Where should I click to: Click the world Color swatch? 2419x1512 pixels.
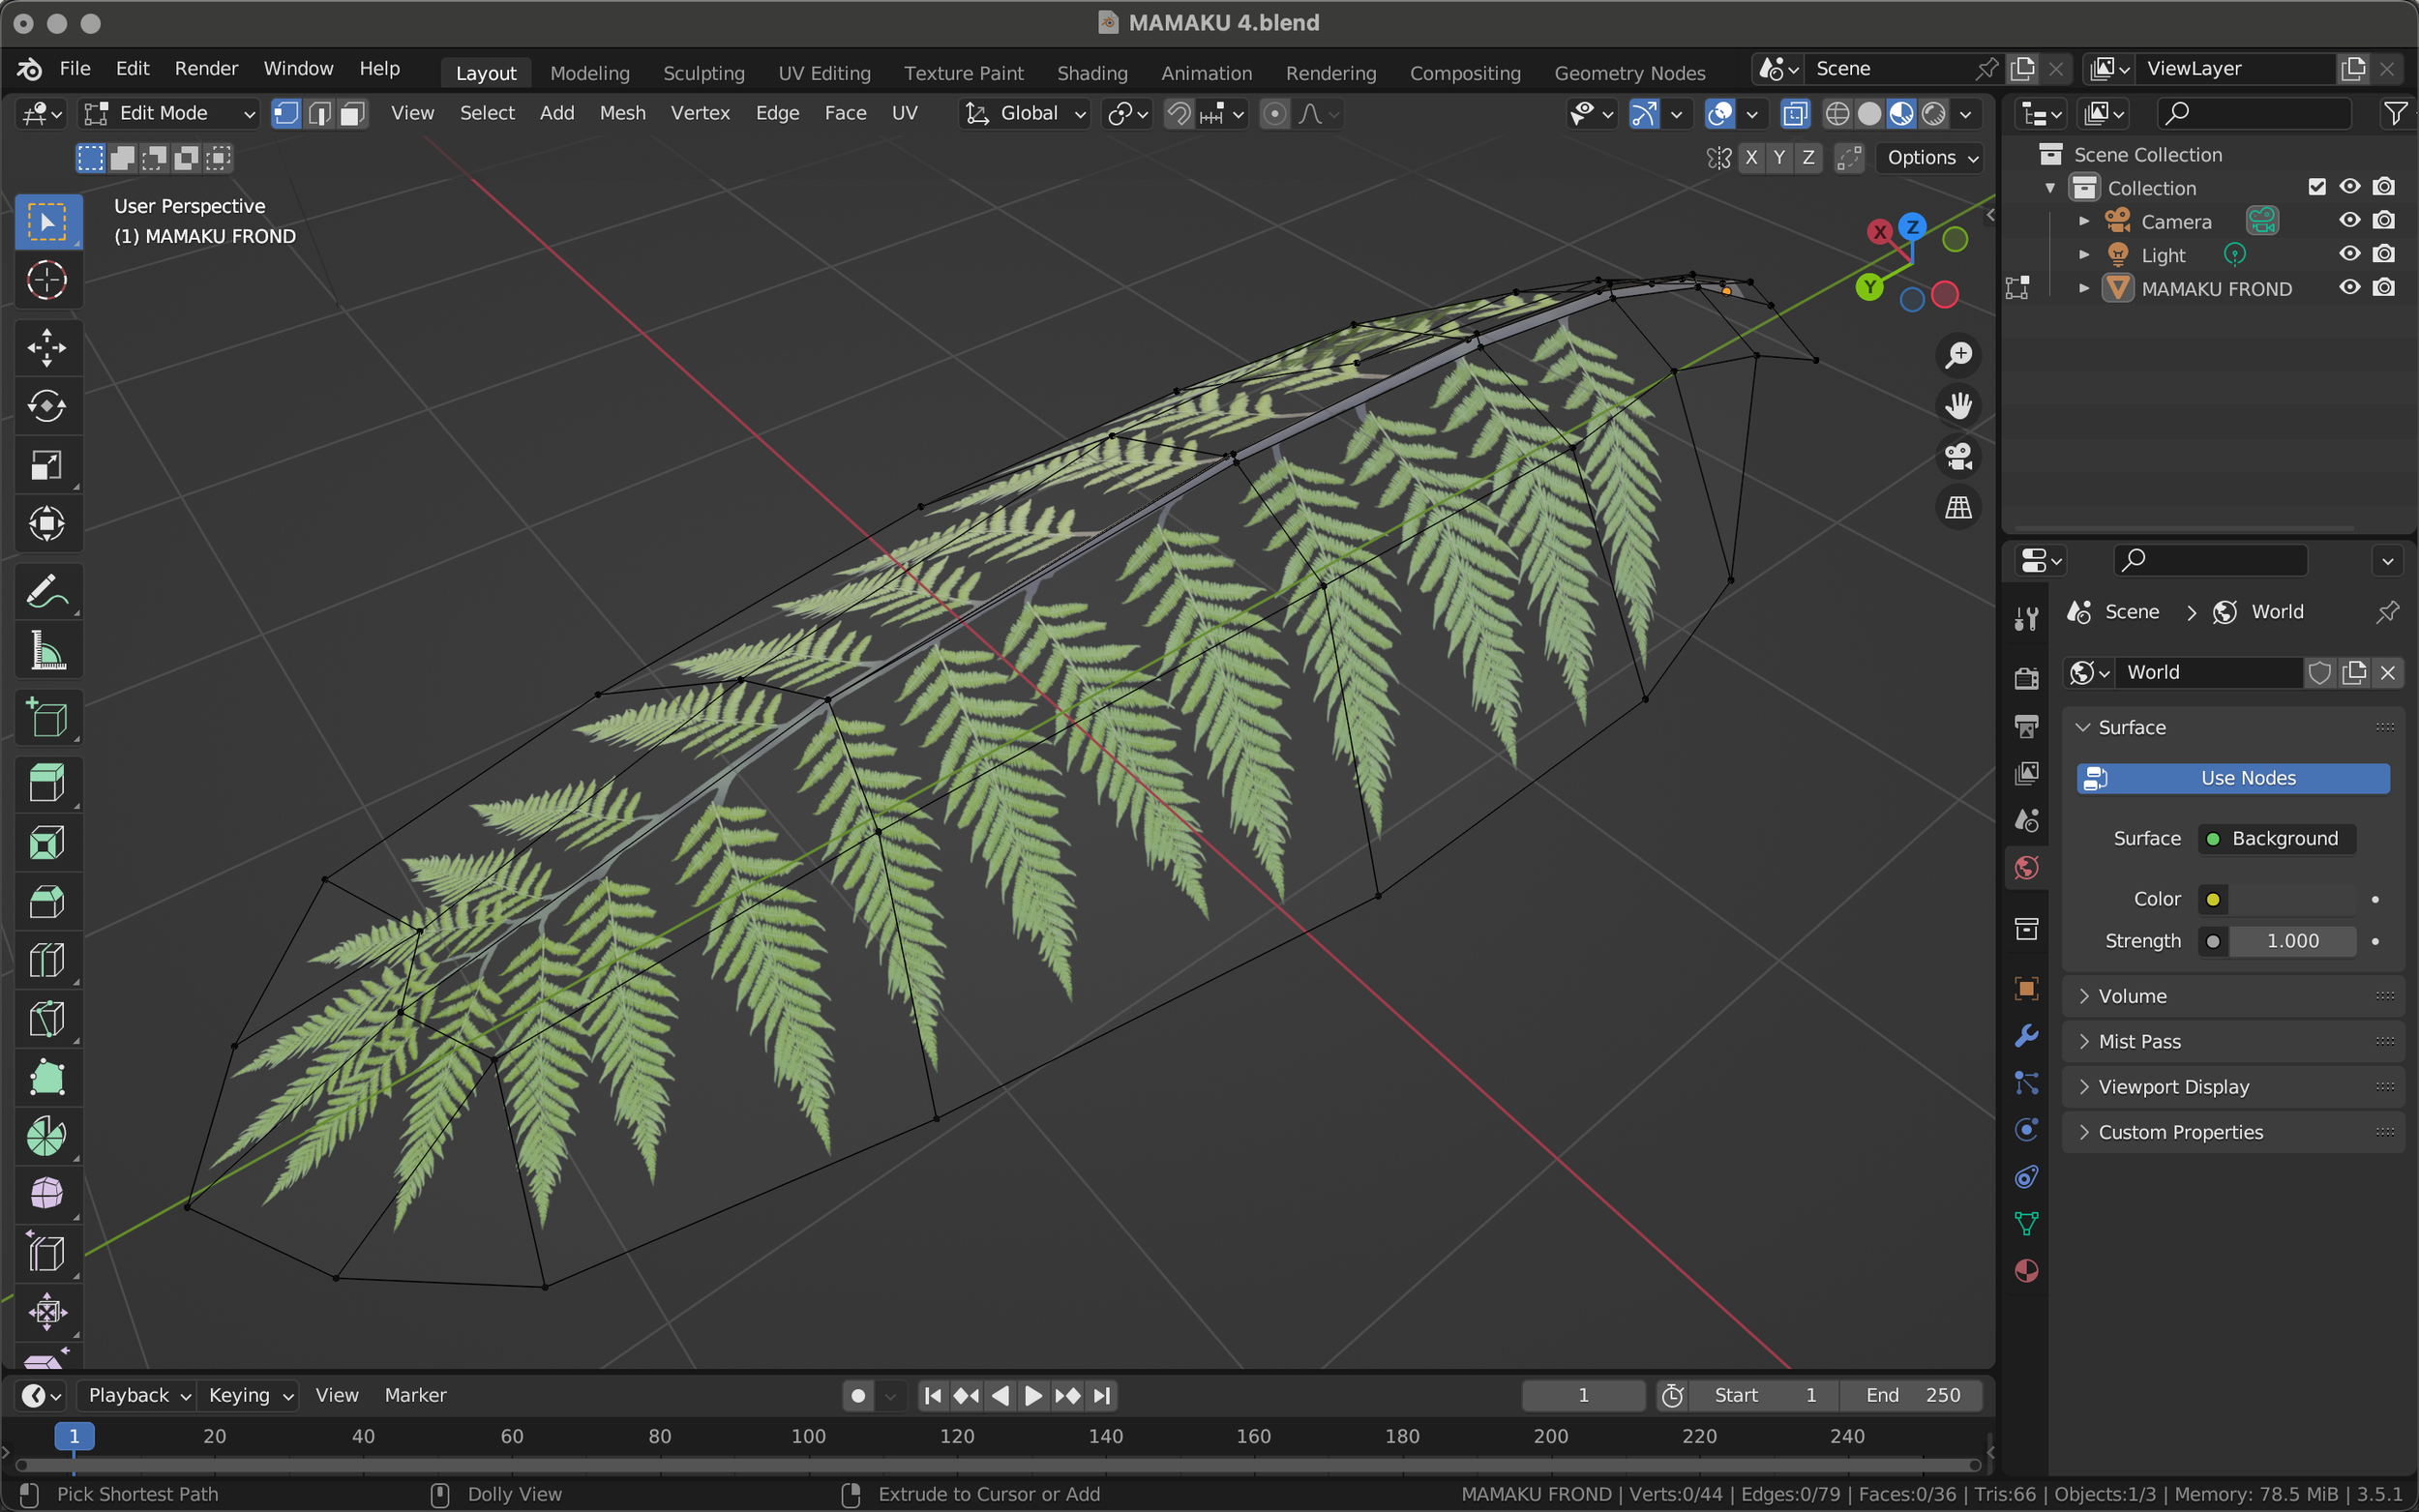[x=2292, y=899]
